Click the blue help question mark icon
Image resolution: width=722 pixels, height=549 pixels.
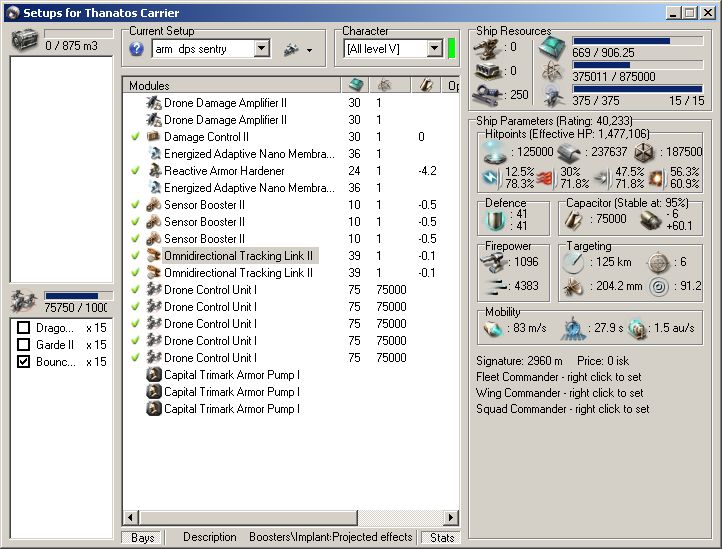pyautogui.click(x=136, y=49)
